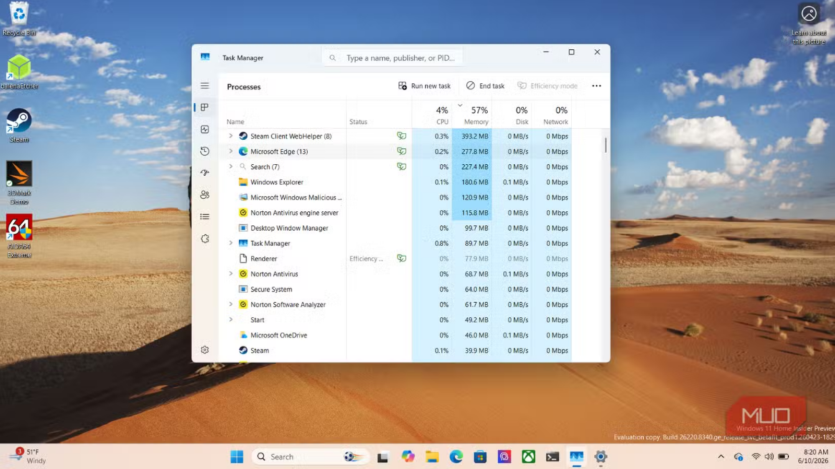Sort processes by the Name column

[235, 122]
